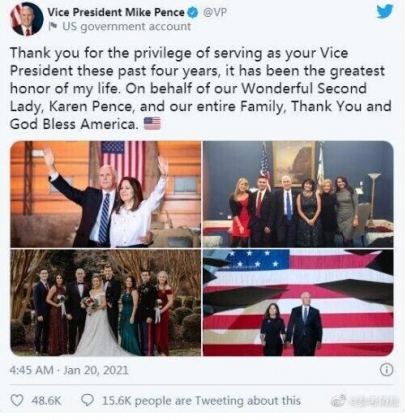Click the American flag emoji
Screen dimensions: 407x420
[152, 124]
